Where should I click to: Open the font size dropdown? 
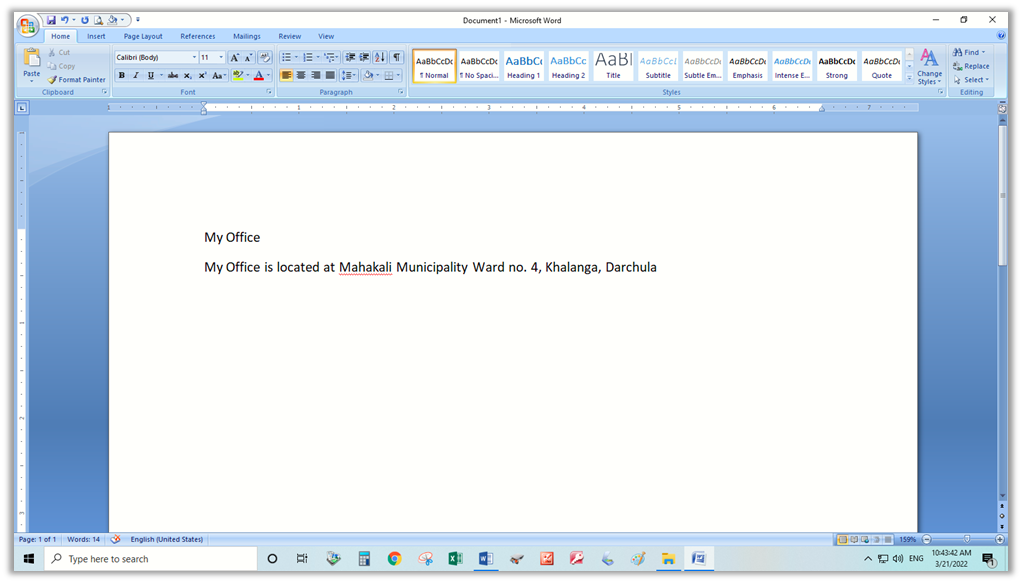click(x=221, y=57)
